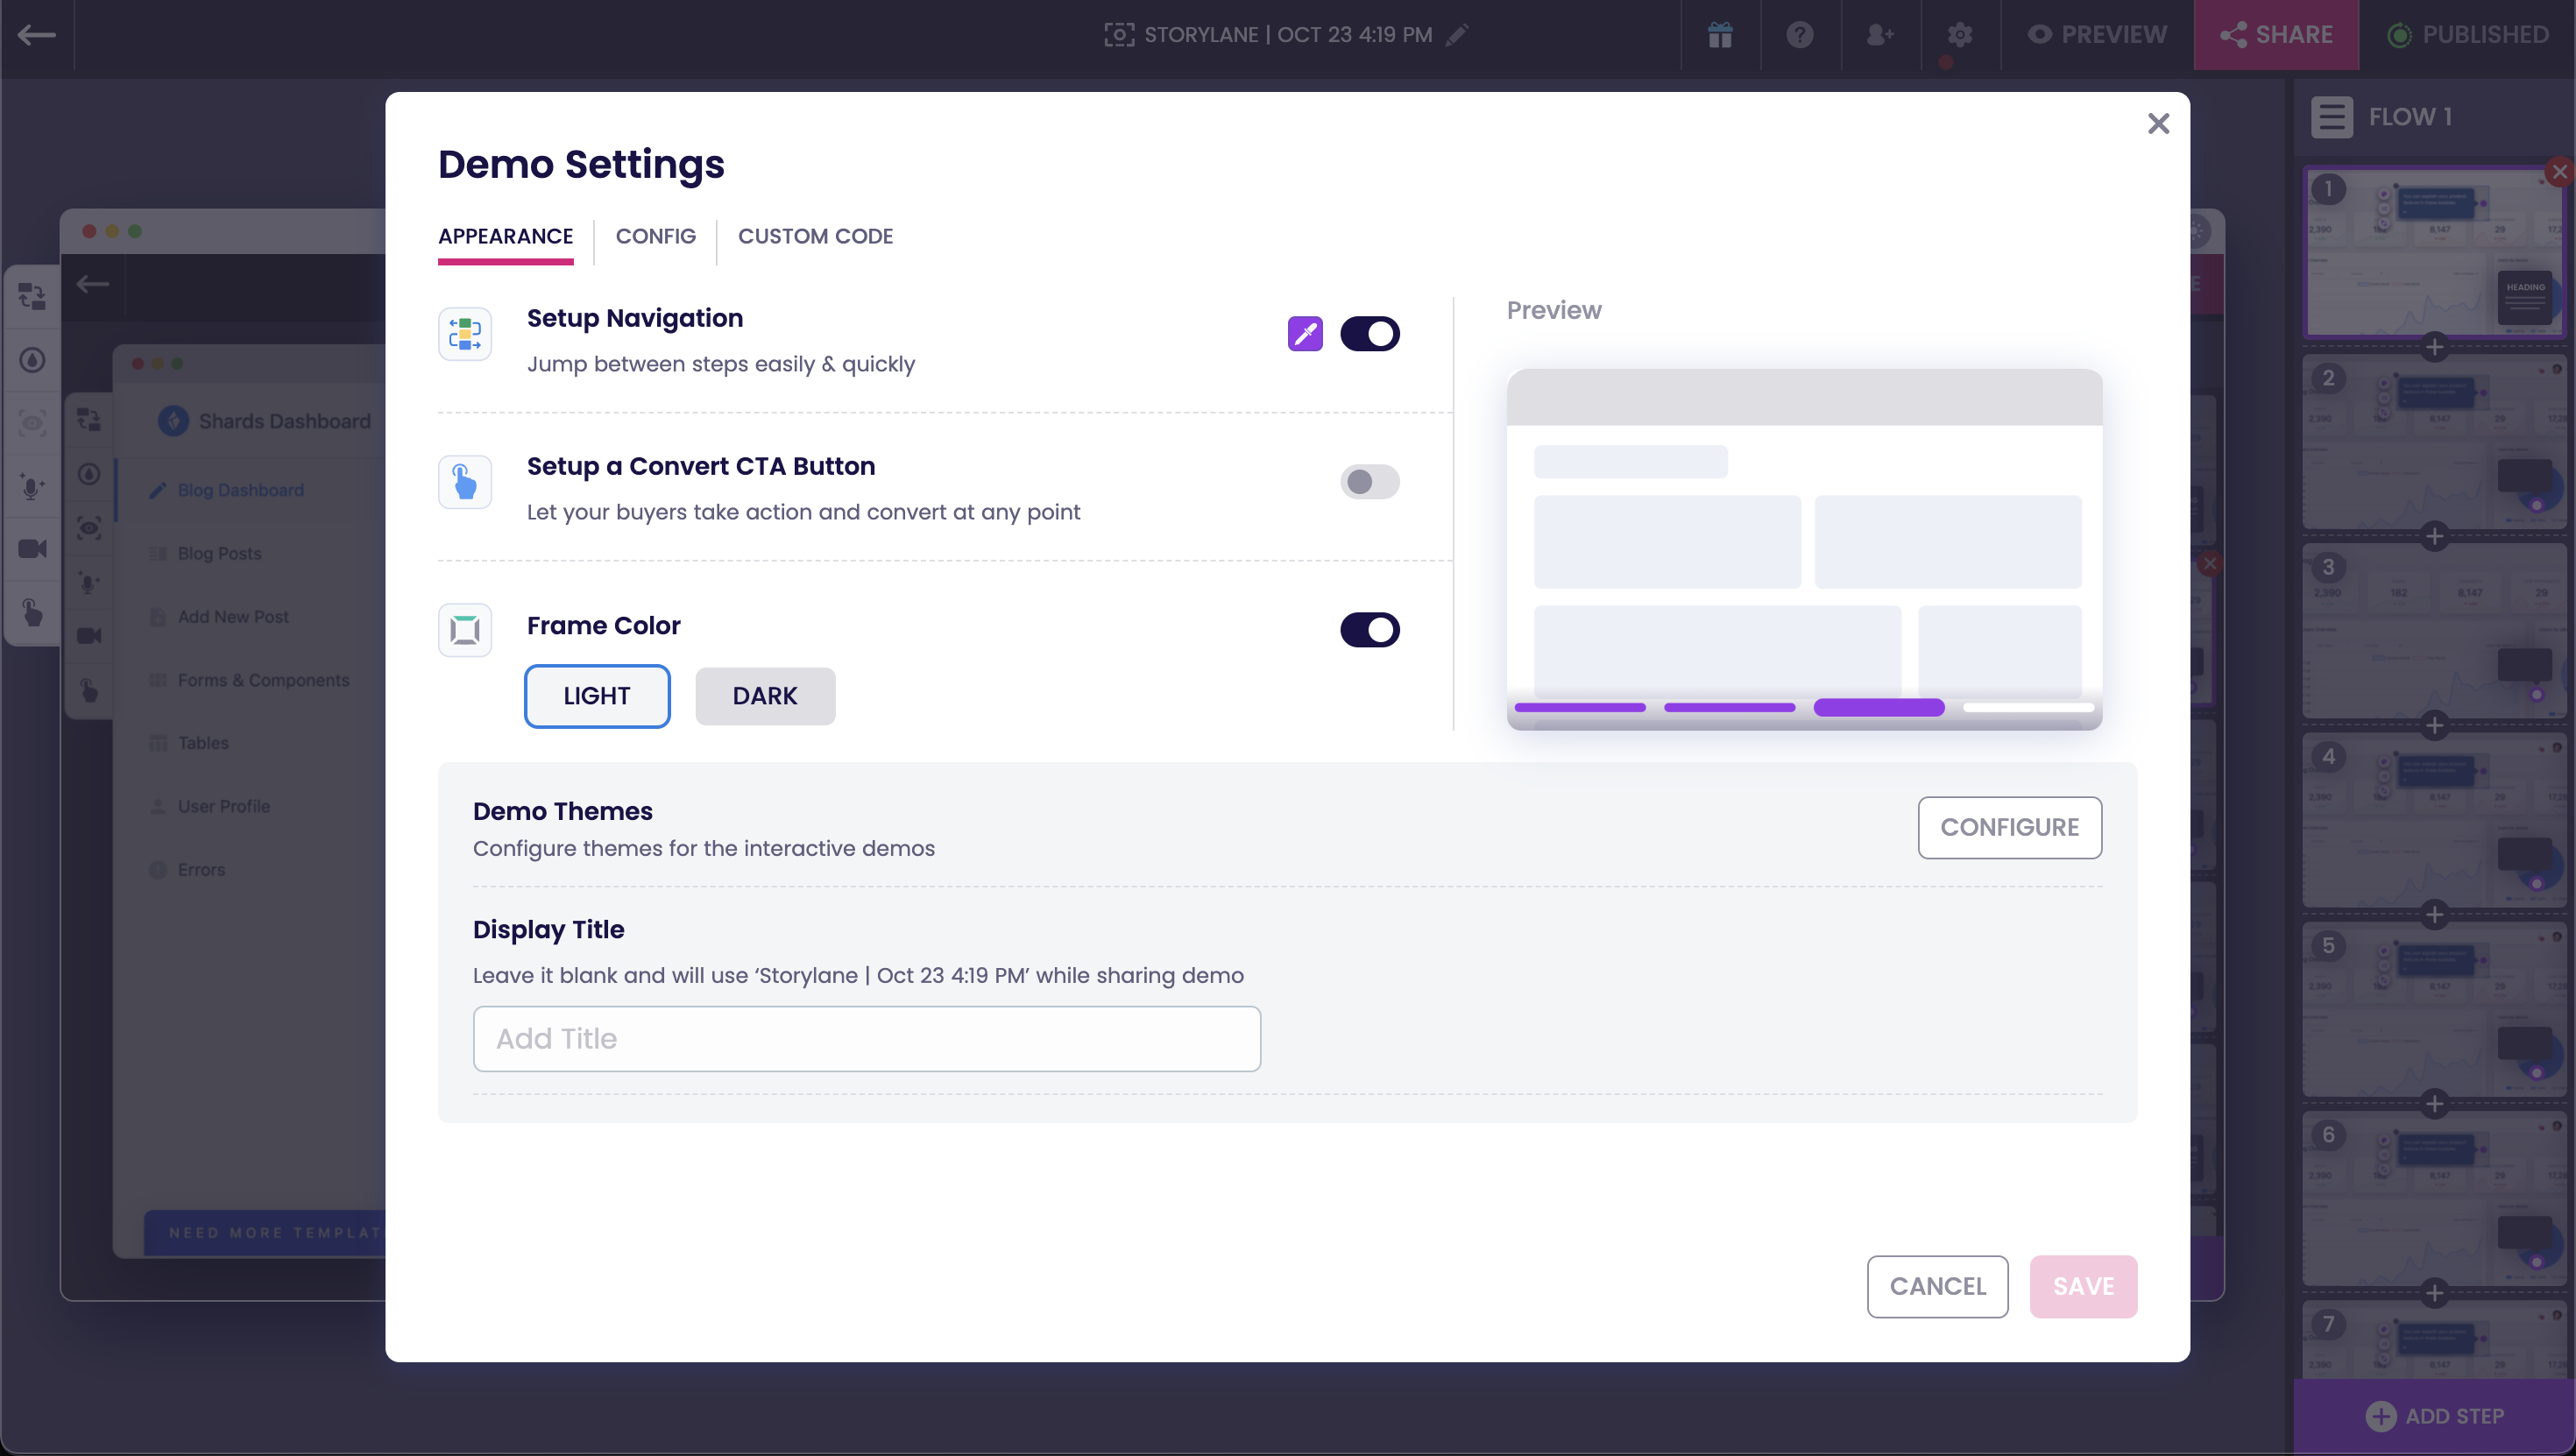
Task: Click the gift icon in top bar
Action: point(1720,35)
